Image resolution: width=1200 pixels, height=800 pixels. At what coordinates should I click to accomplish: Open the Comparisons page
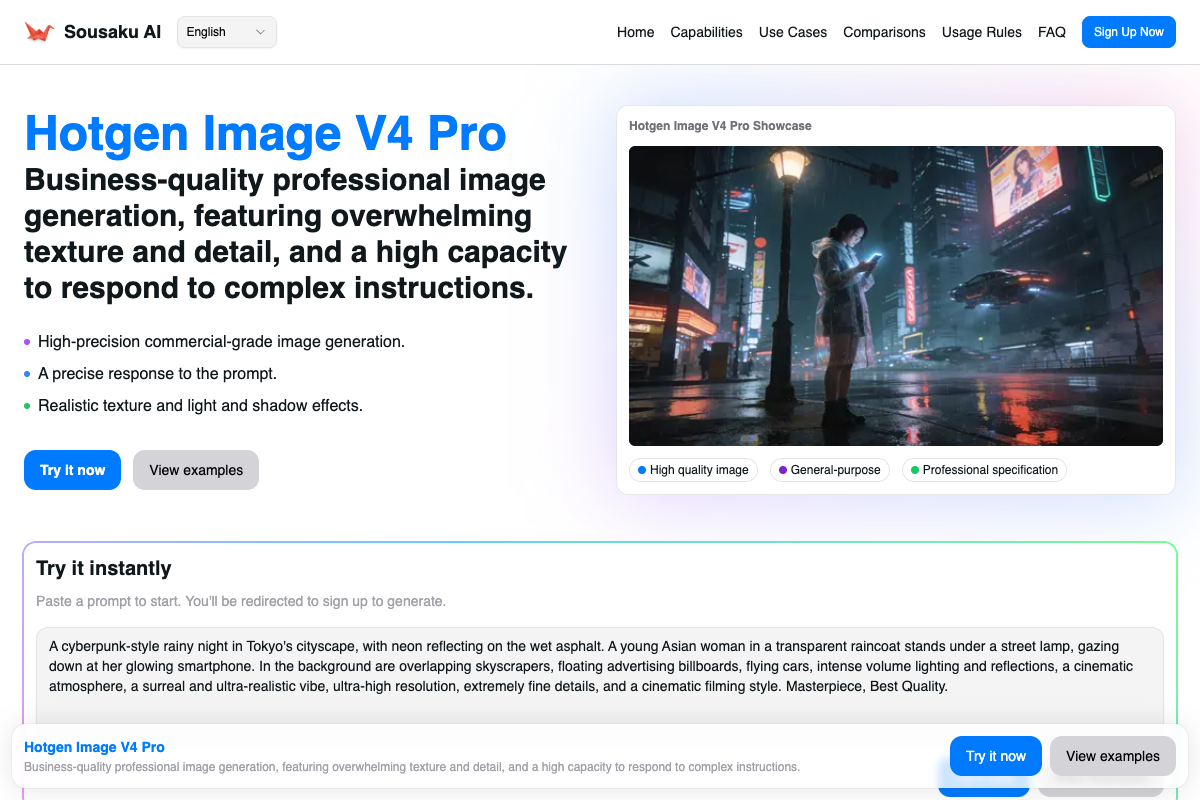[884, 32]
